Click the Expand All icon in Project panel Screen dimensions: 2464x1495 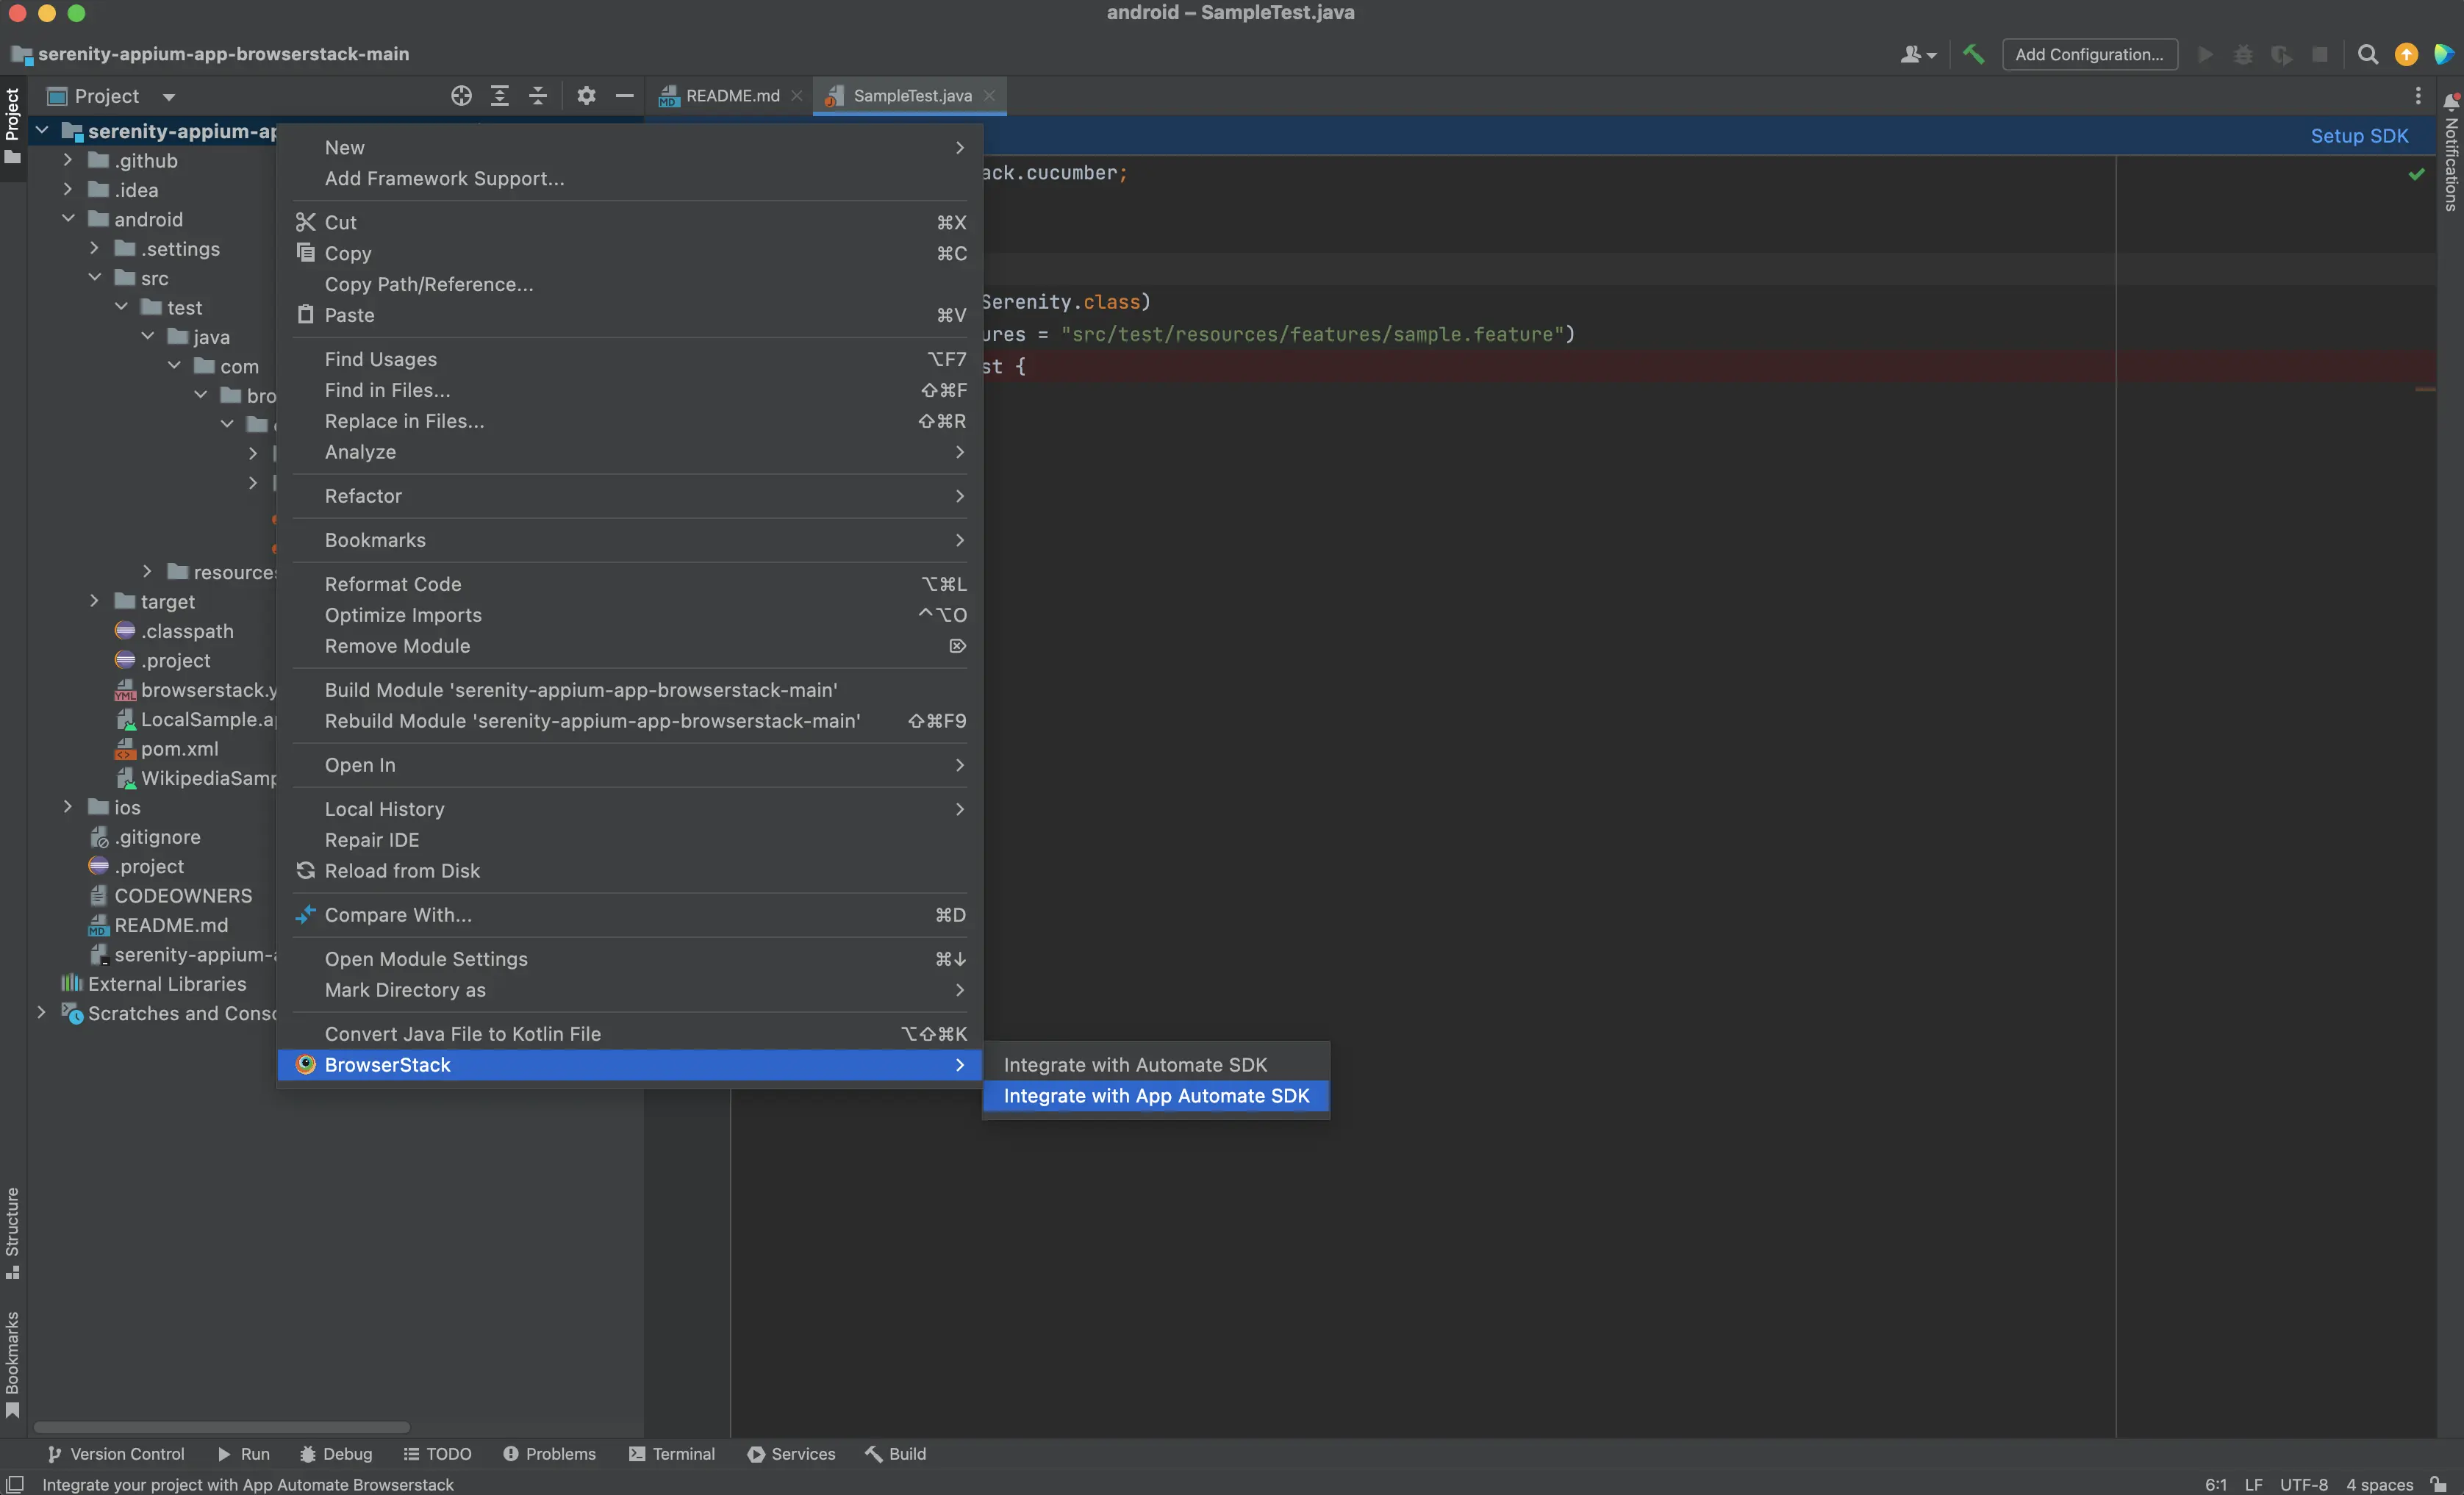(499, 96)
